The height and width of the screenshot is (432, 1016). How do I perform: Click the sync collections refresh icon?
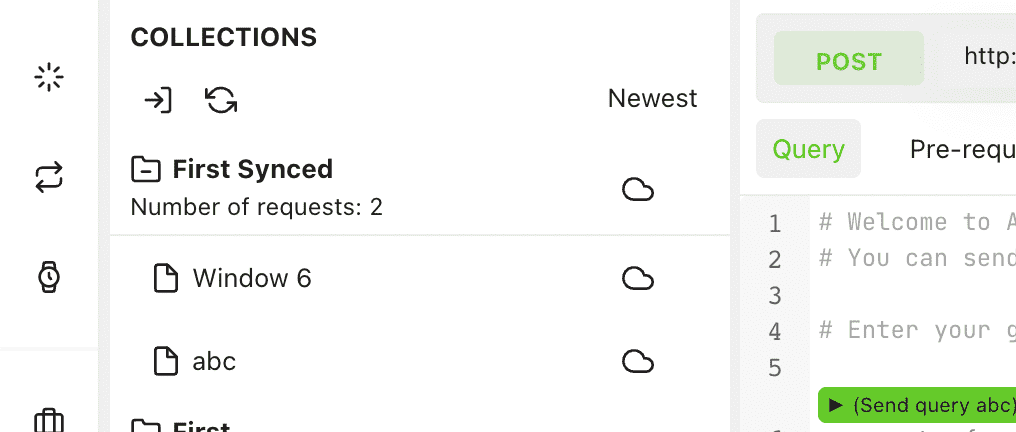coord(221,99)
